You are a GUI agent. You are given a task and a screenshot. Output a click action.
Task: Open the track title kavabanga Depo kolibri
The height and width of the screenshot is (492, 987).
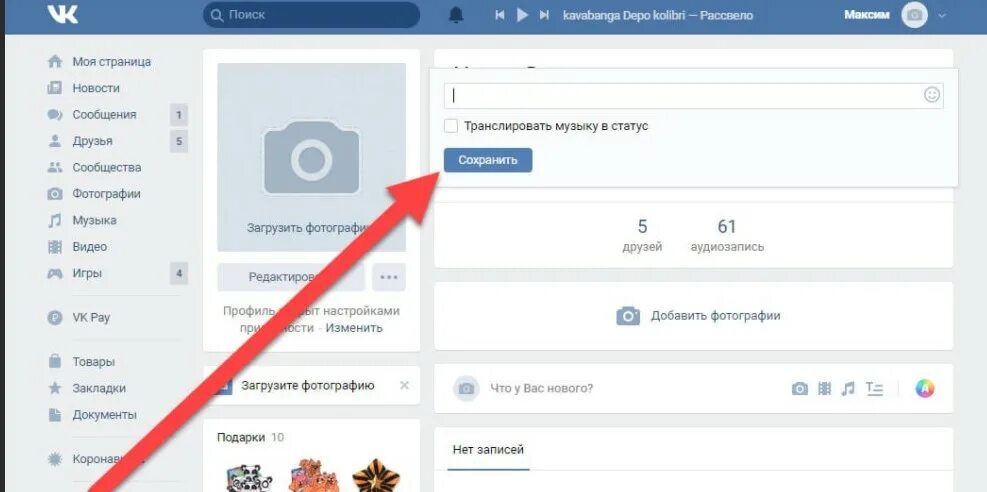point(658,15)
